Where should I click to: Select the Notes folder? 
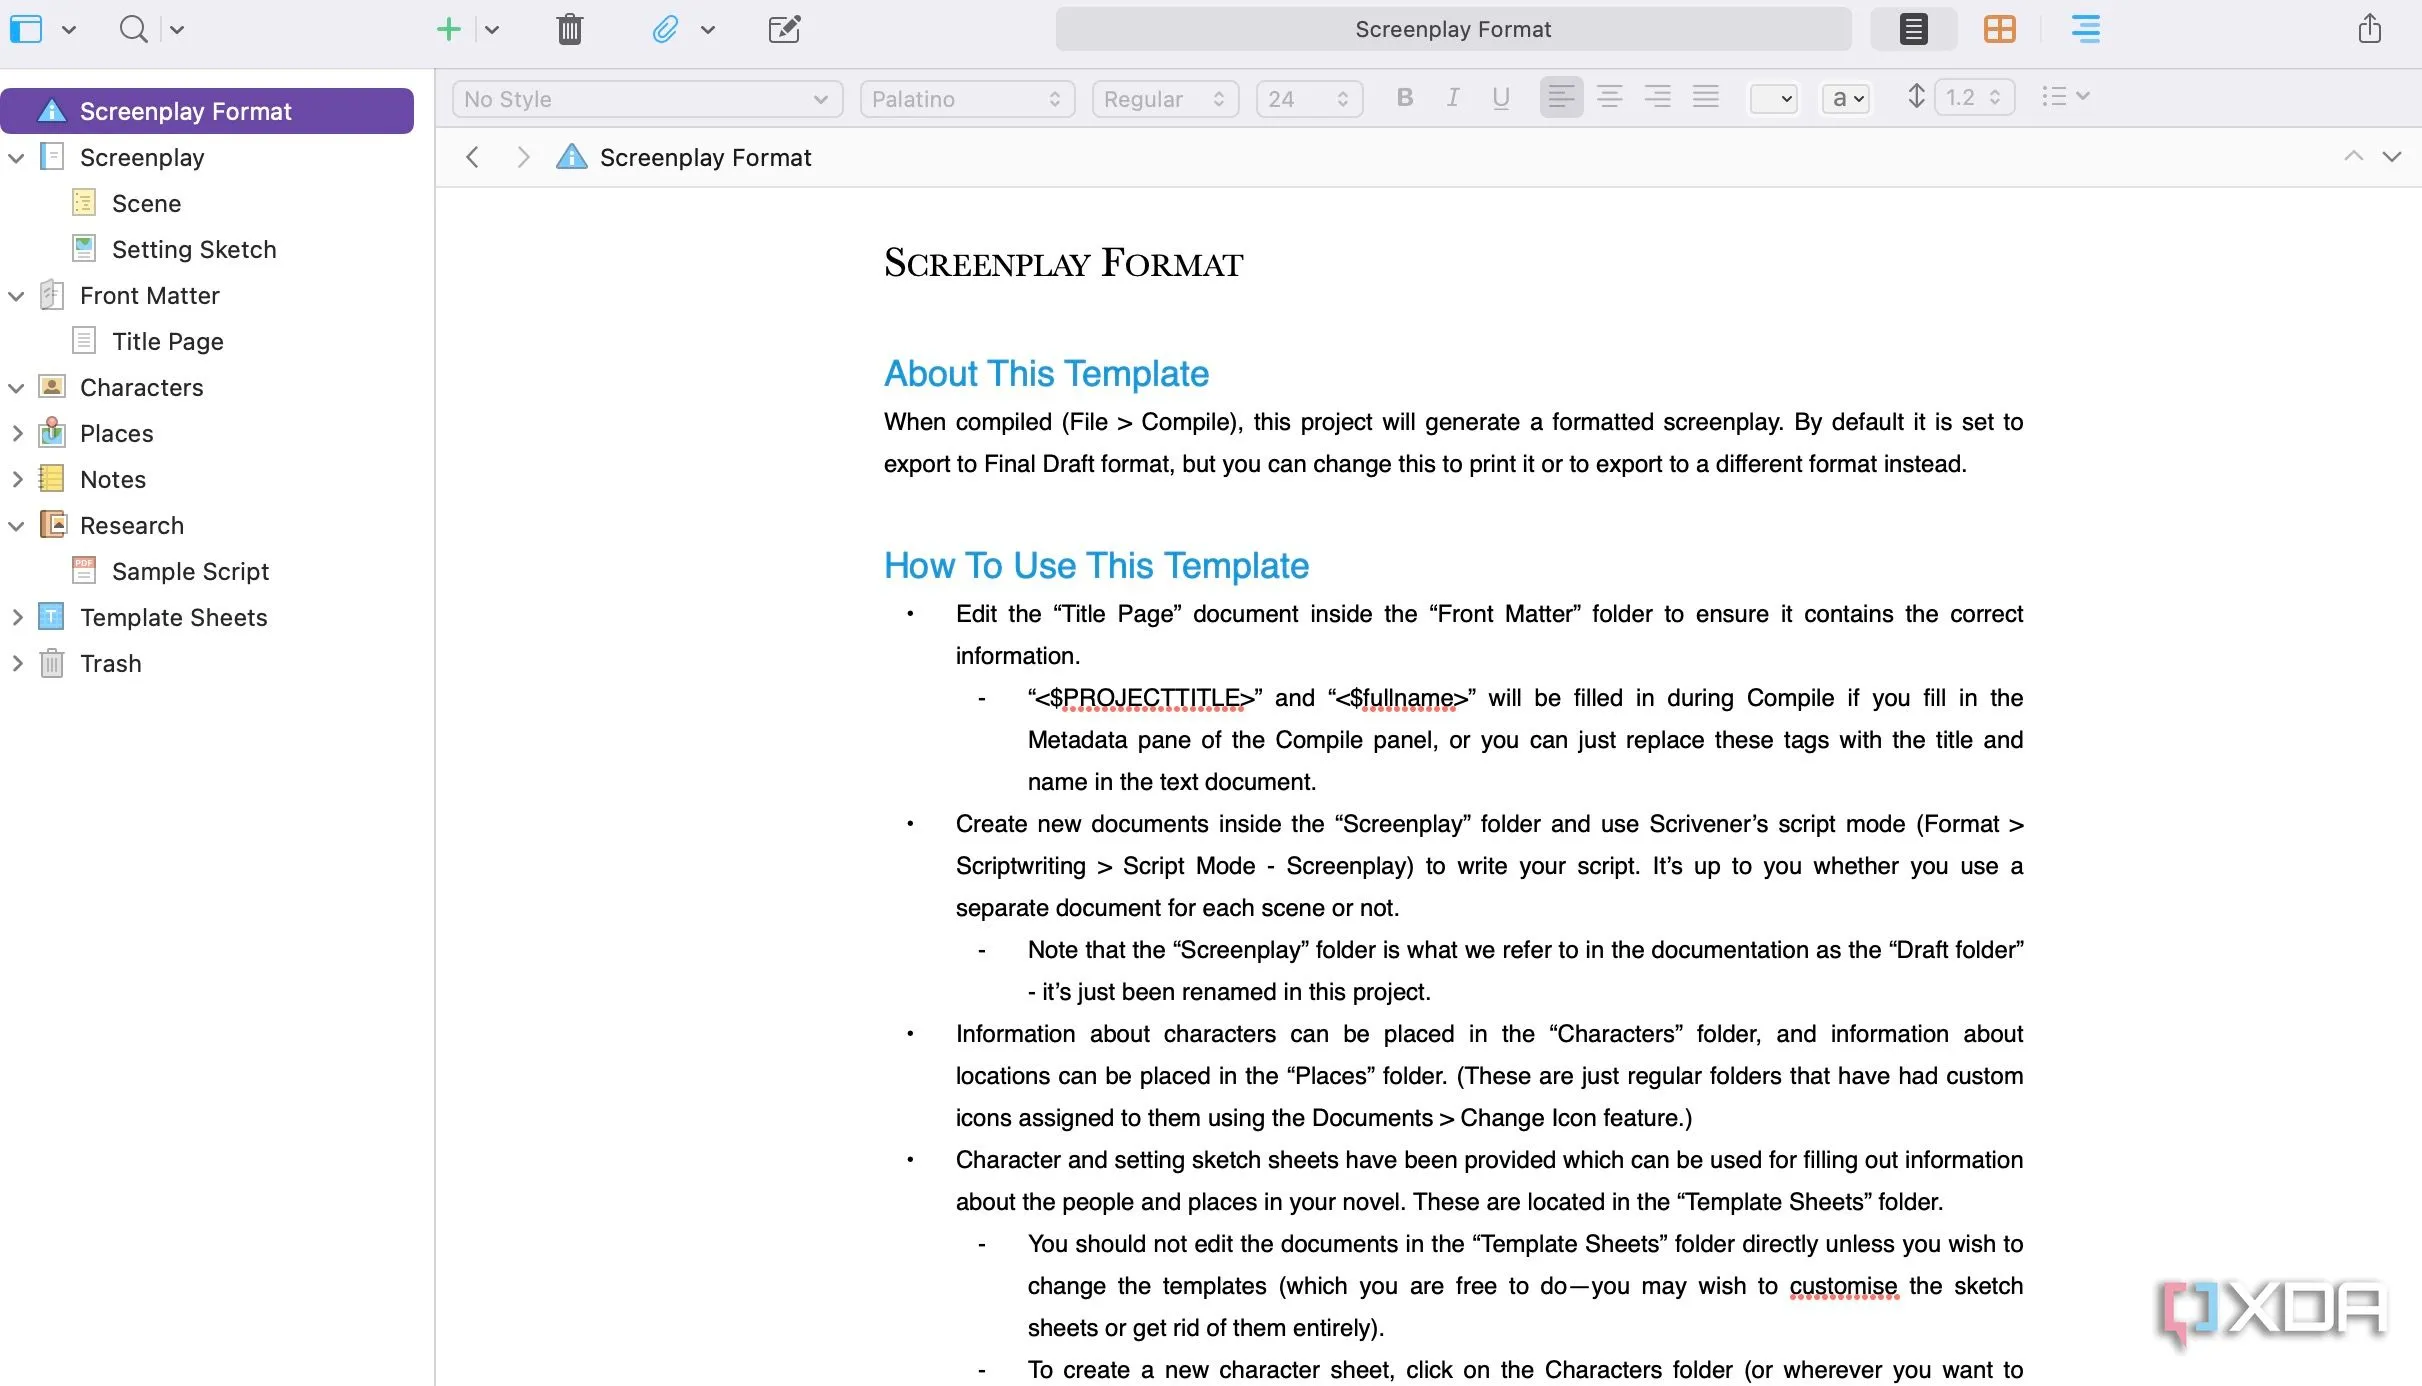113,479
